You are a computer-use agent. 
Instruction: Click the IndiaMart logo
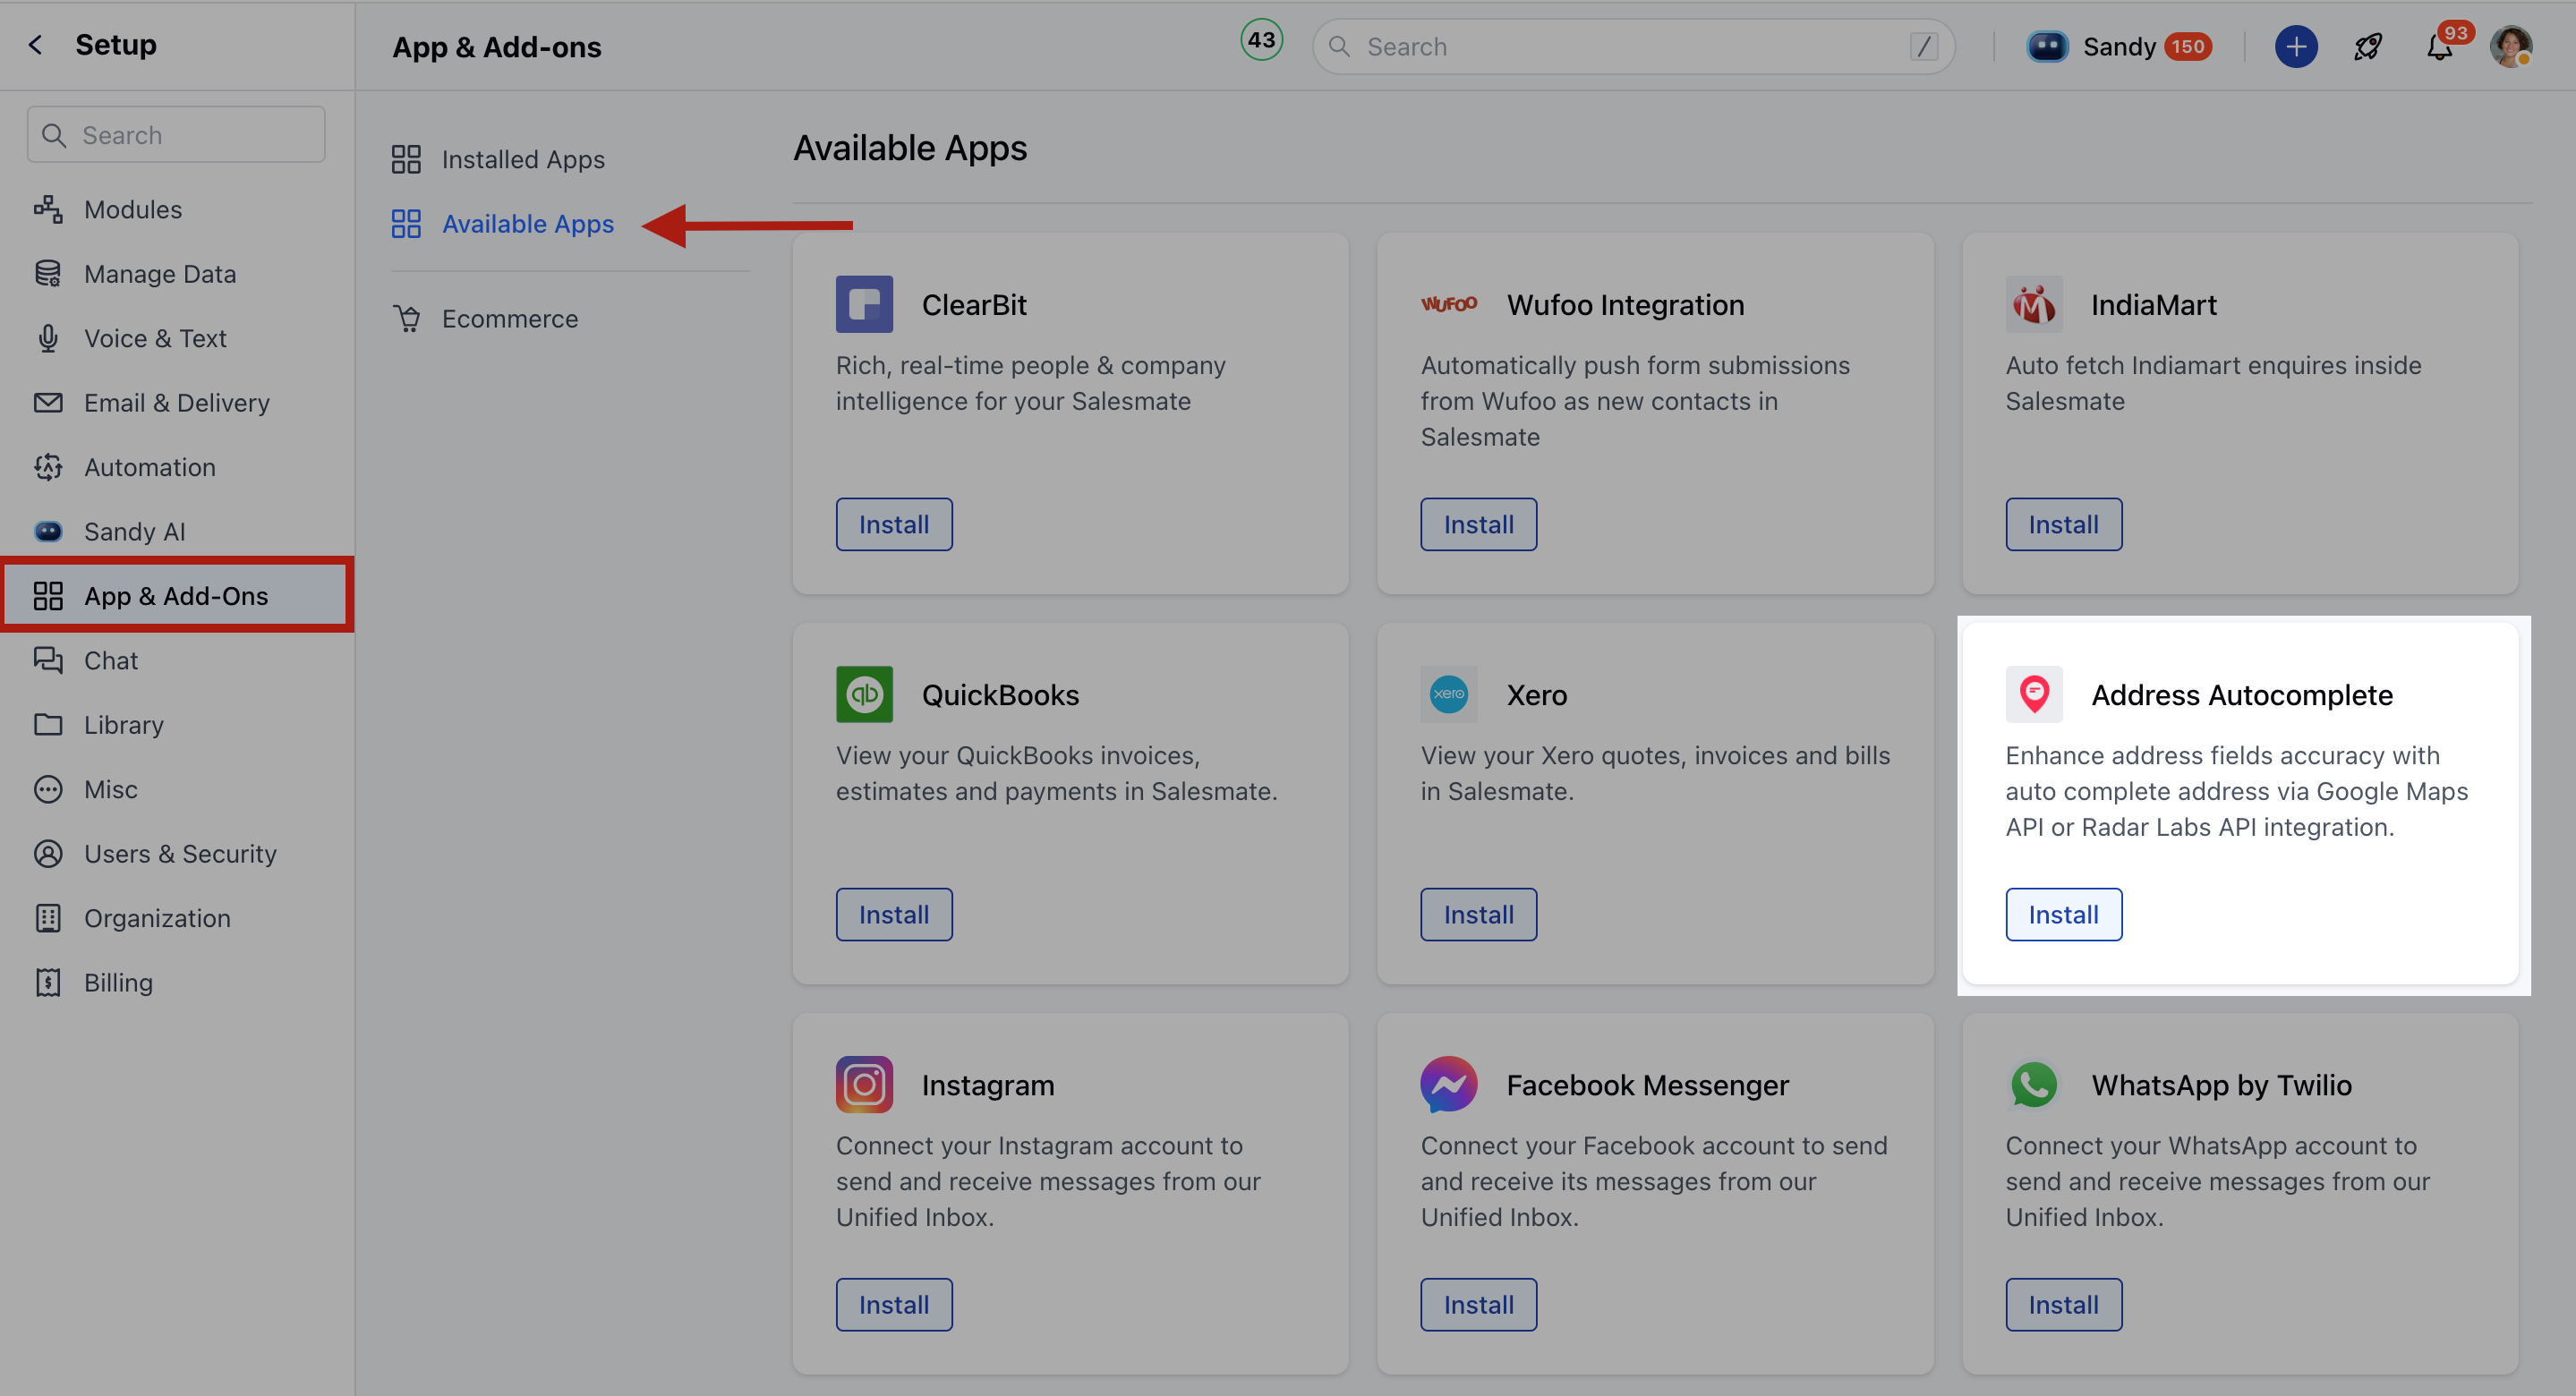pos(2034,304)
